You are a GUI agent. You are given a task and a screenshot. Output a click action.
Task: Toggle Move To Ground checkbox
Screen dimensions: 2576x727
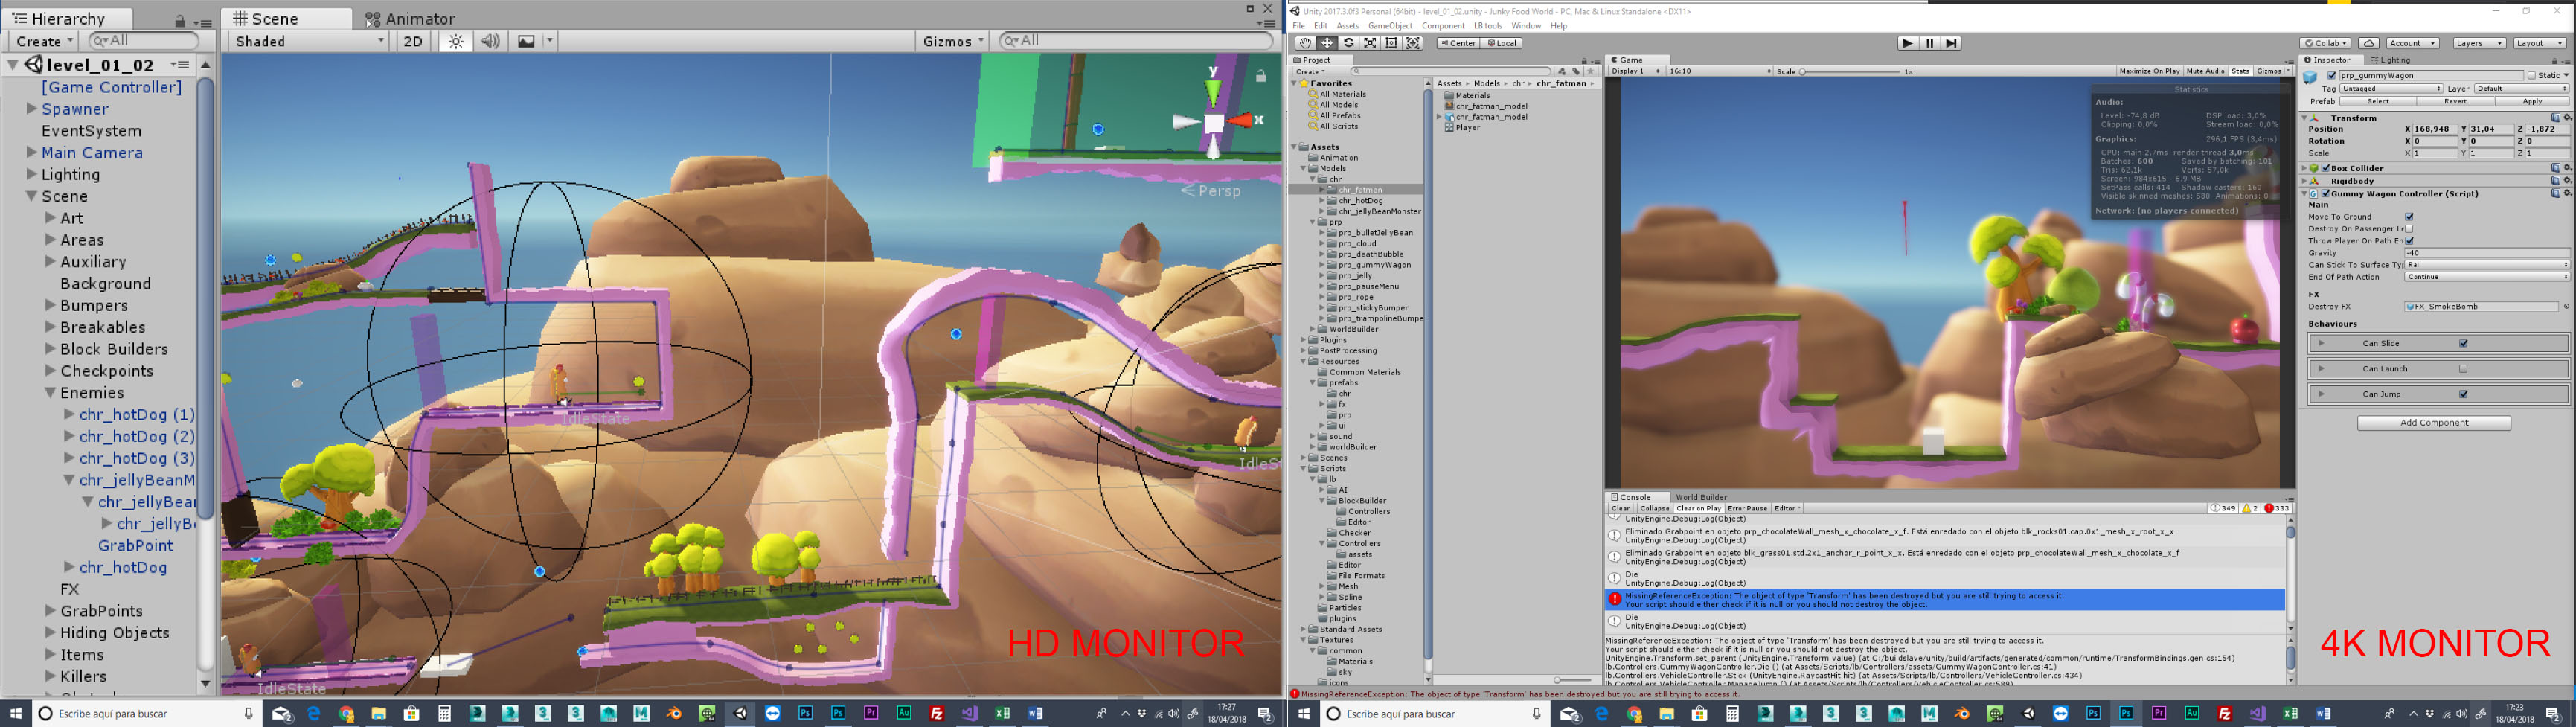2409,217
